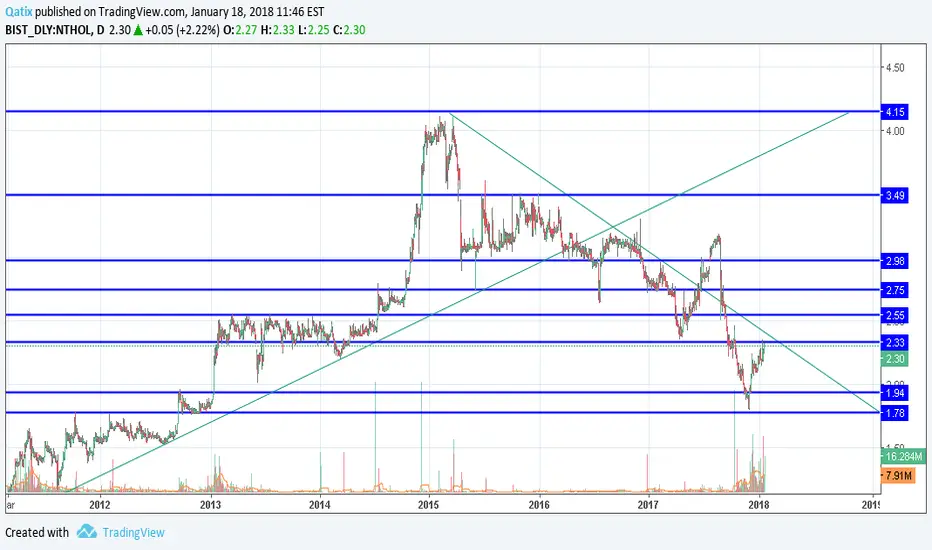Click the 2014 time axis label
The image size is (932, 550).
point(320,505)
